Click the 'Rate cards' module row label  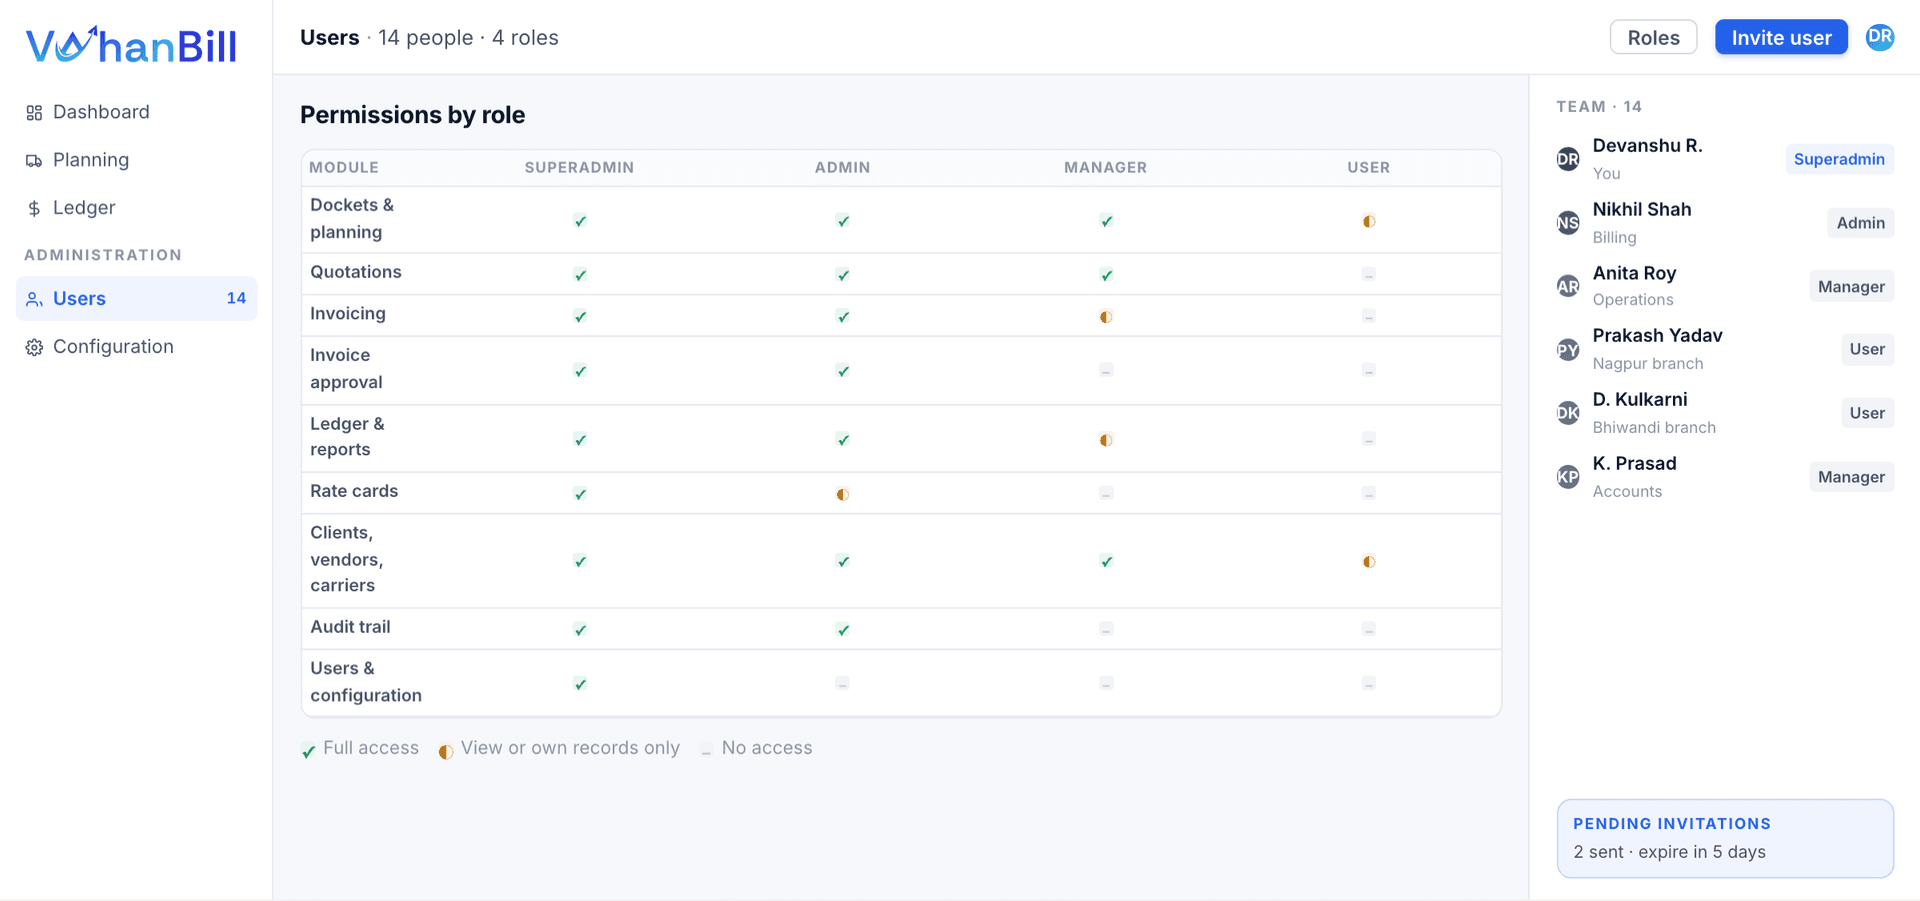coord(354,491)
